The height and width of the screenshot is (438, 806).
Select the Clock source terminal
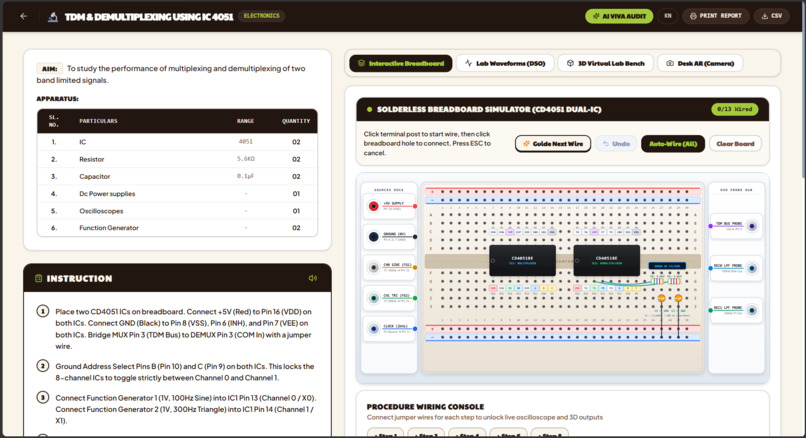[x=374, y=328]
